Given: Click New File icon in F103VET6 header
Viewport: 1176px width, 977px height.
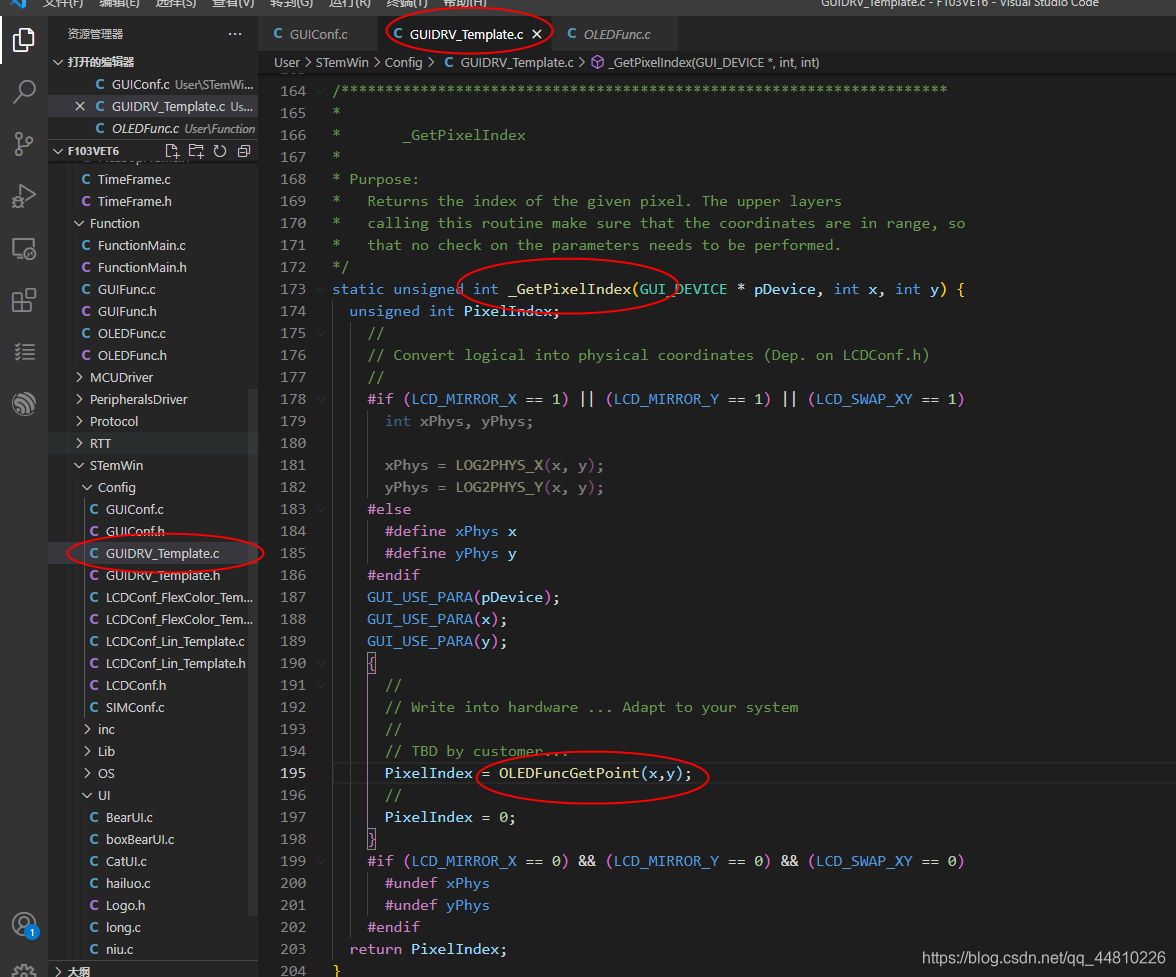Looking at the screenshot, I should 172,151.
